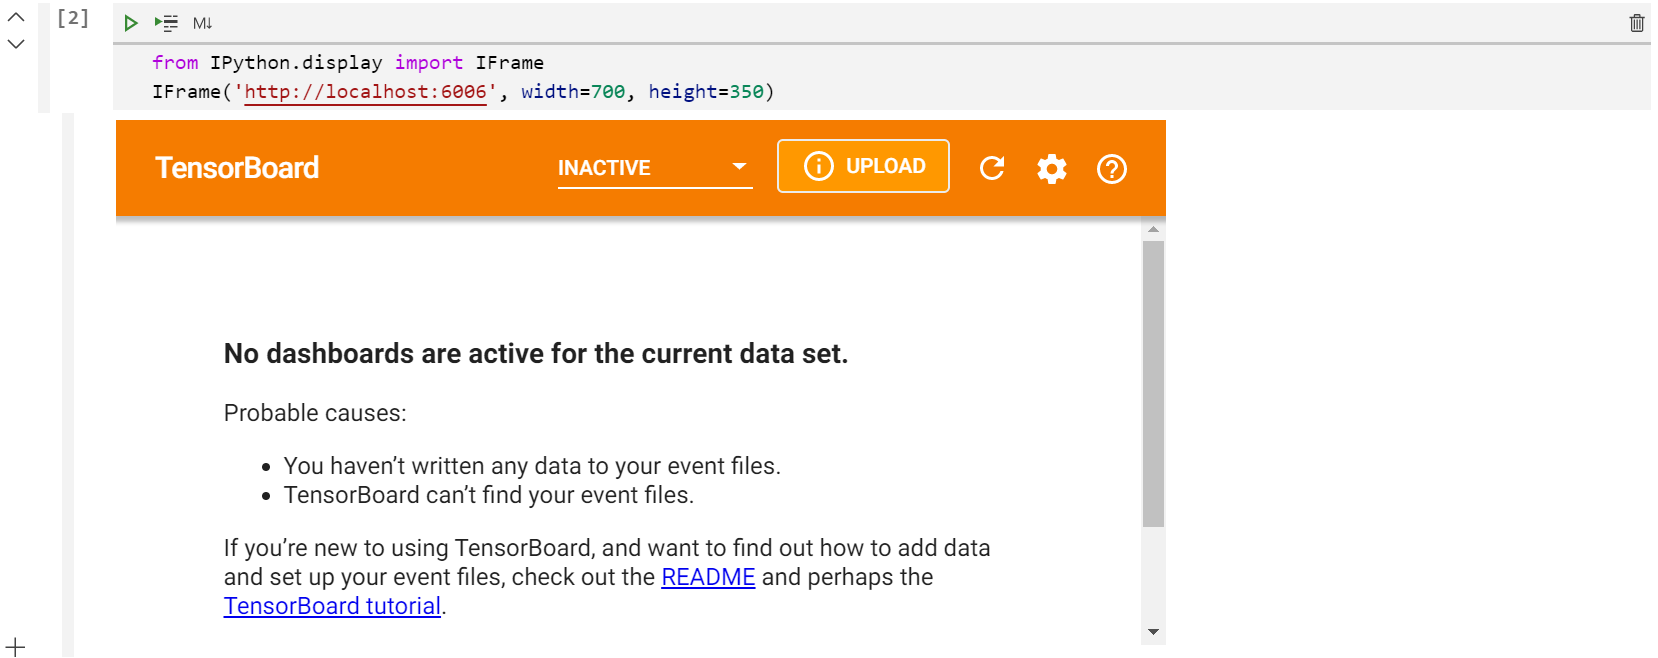Click the width=700 parameter in code
Screen dimensions: 1658x658
coord(573,92)
